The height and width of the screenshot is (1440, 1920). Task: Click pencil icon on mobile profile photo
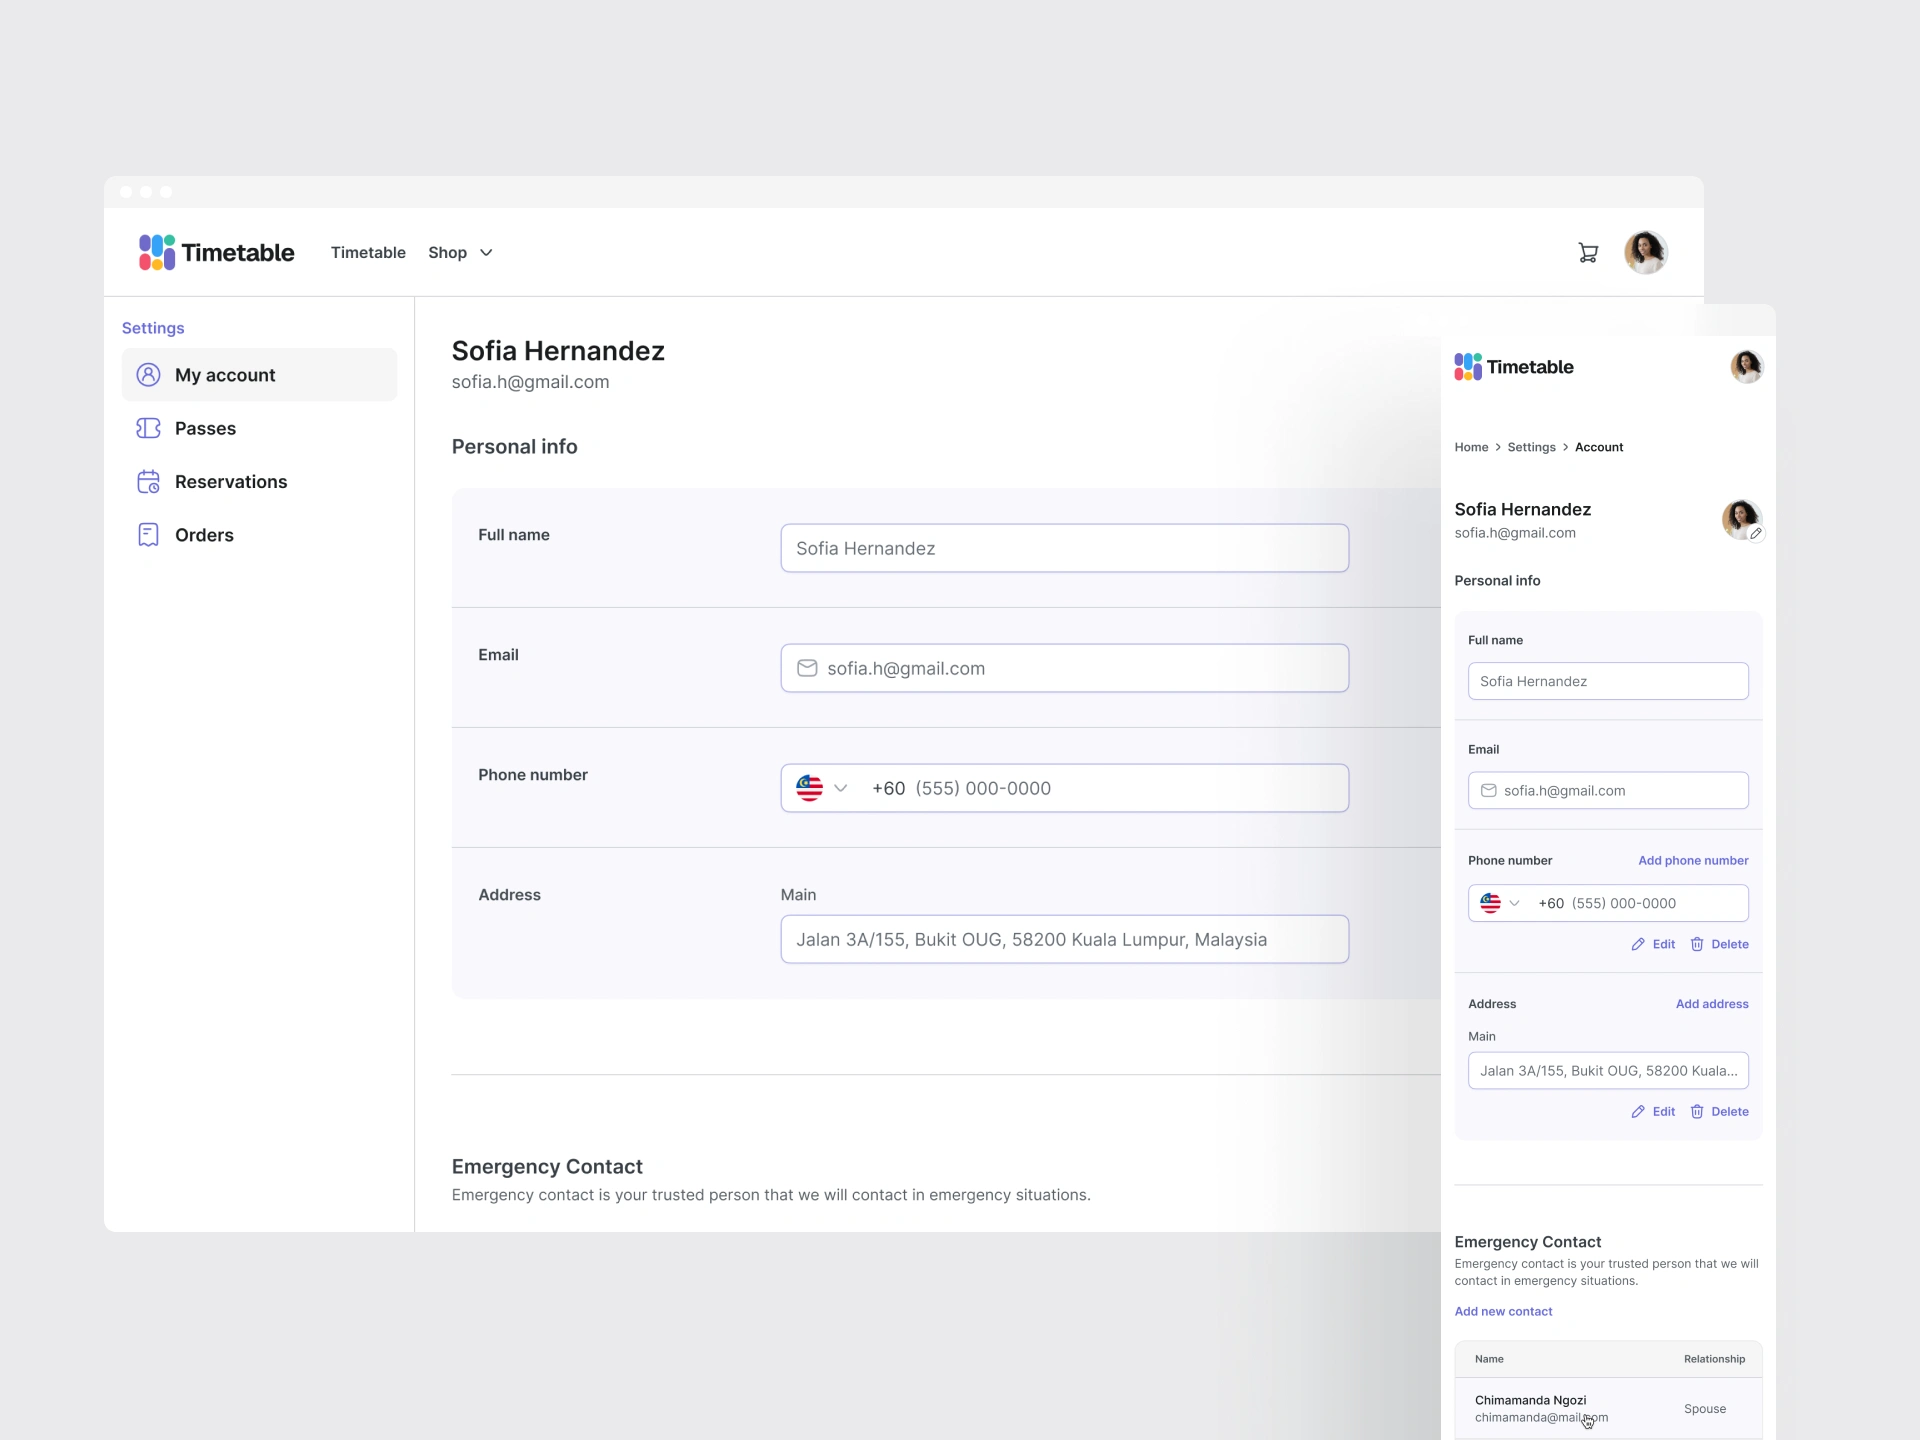(1755, 534)
